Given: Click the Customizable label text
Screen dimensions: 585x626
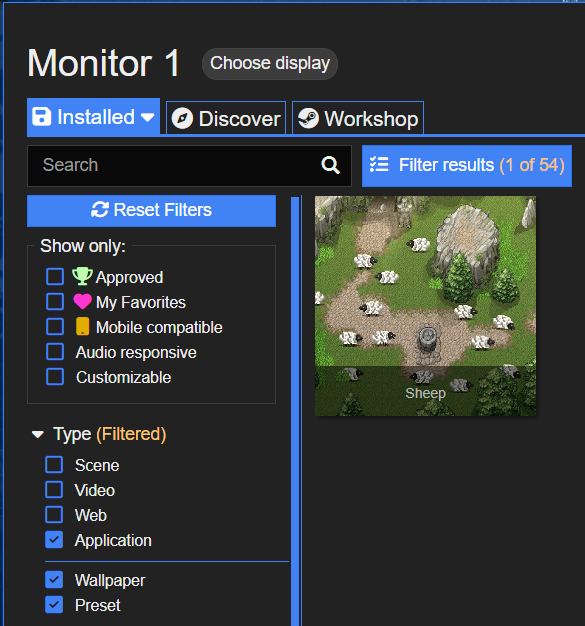Looking at the screenshot, I should 123,378.
